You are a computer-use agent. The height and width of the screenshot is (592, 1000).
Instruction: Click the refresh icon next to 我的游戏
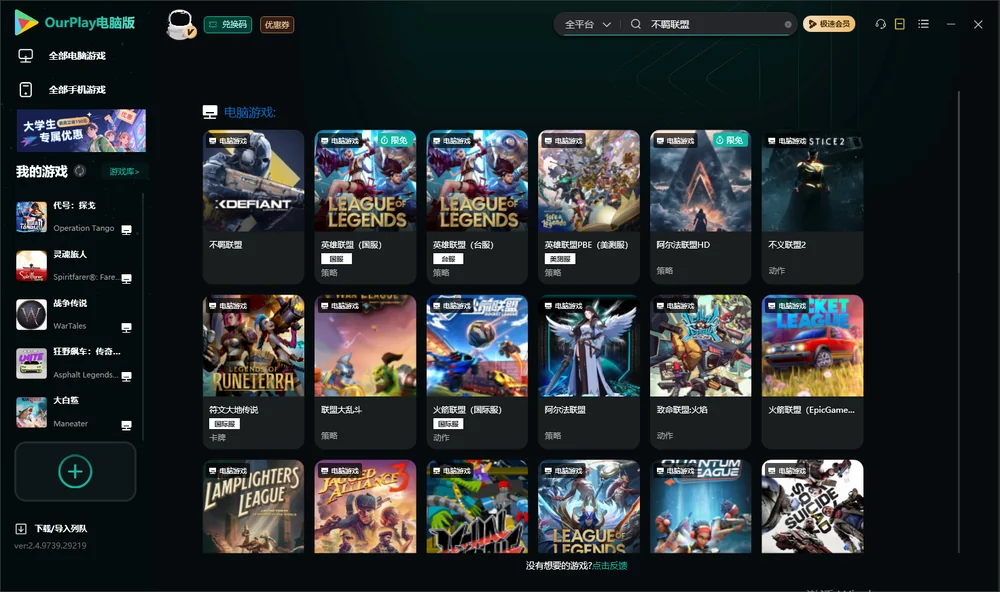[x=80, y=171]
